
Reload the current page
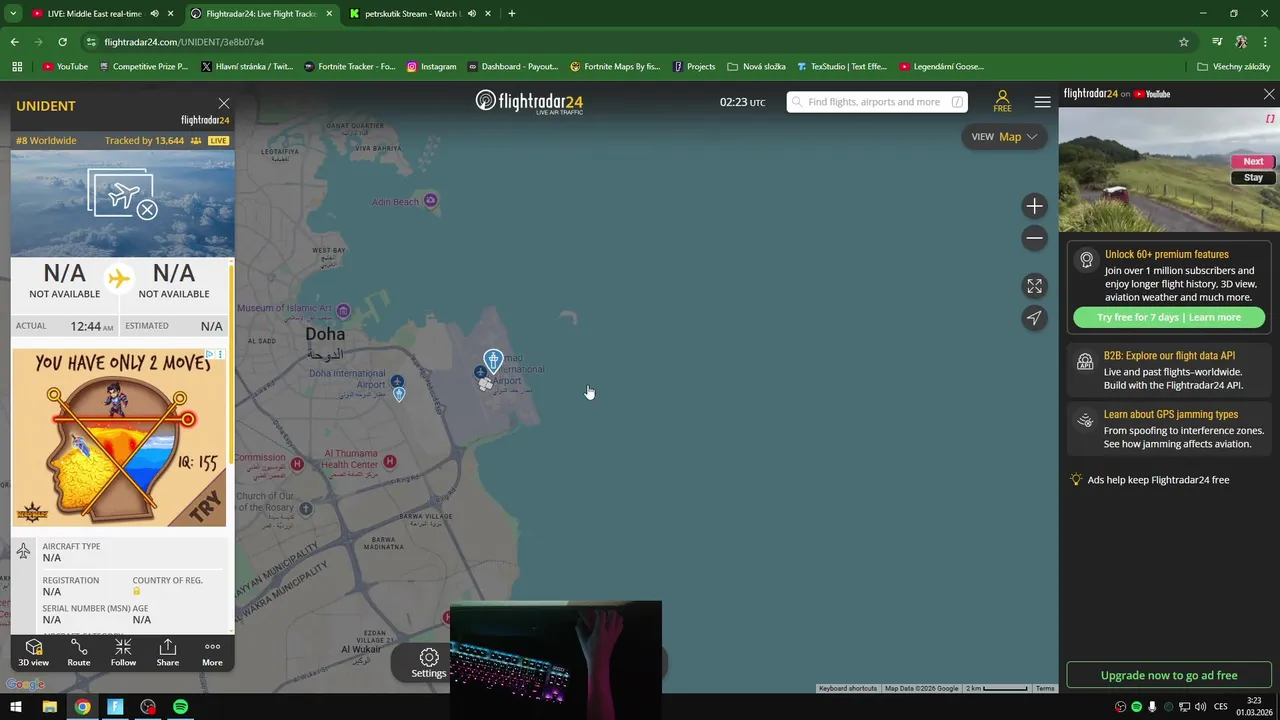pos(62,42)
